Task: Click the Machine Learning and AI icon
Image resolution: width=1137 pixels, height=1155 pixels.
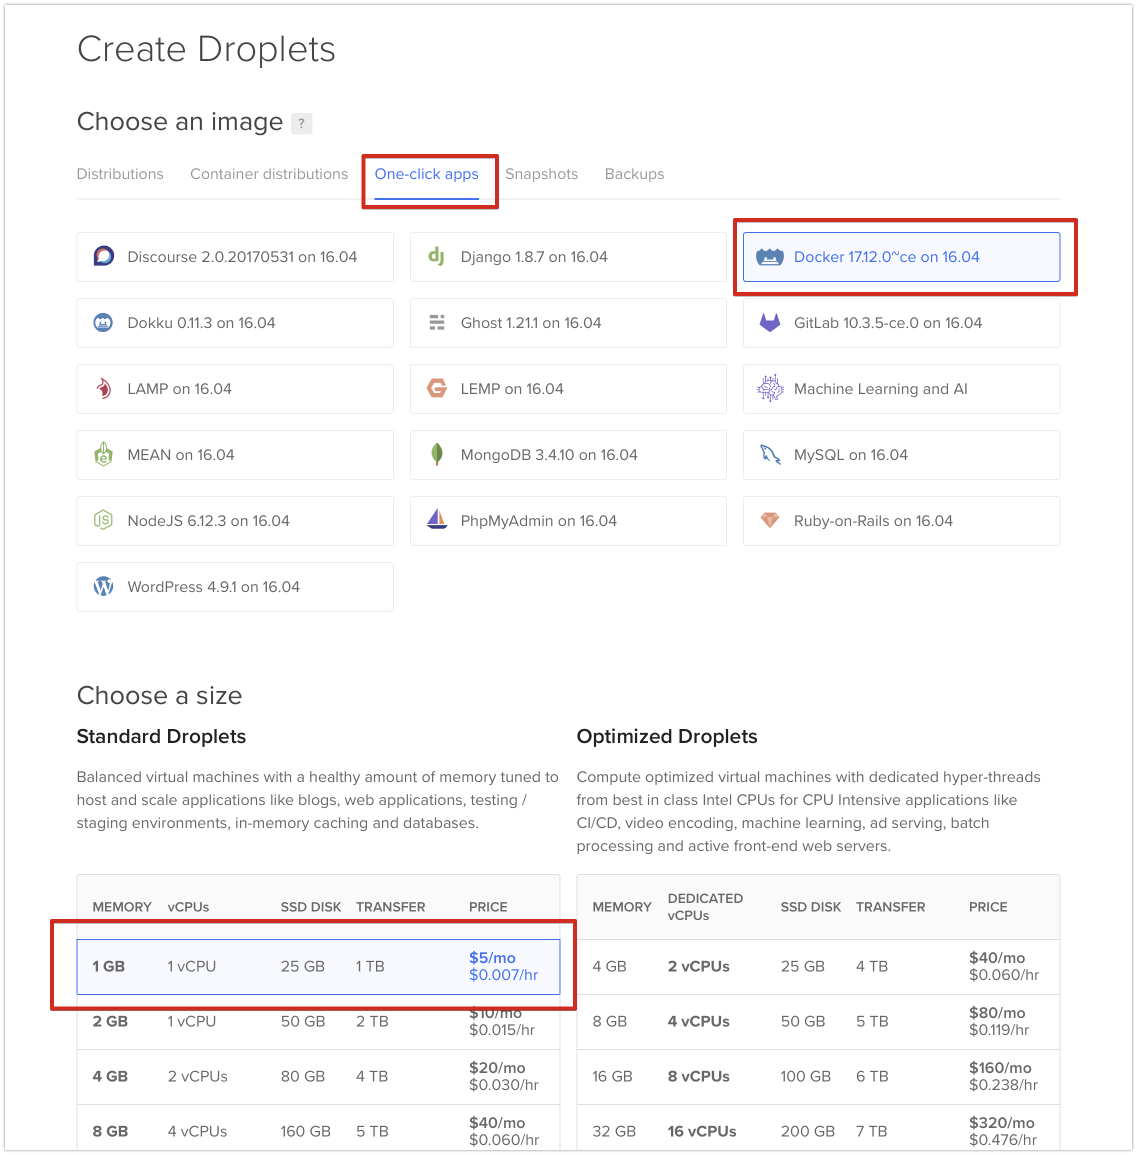Action: pos(770,388)
